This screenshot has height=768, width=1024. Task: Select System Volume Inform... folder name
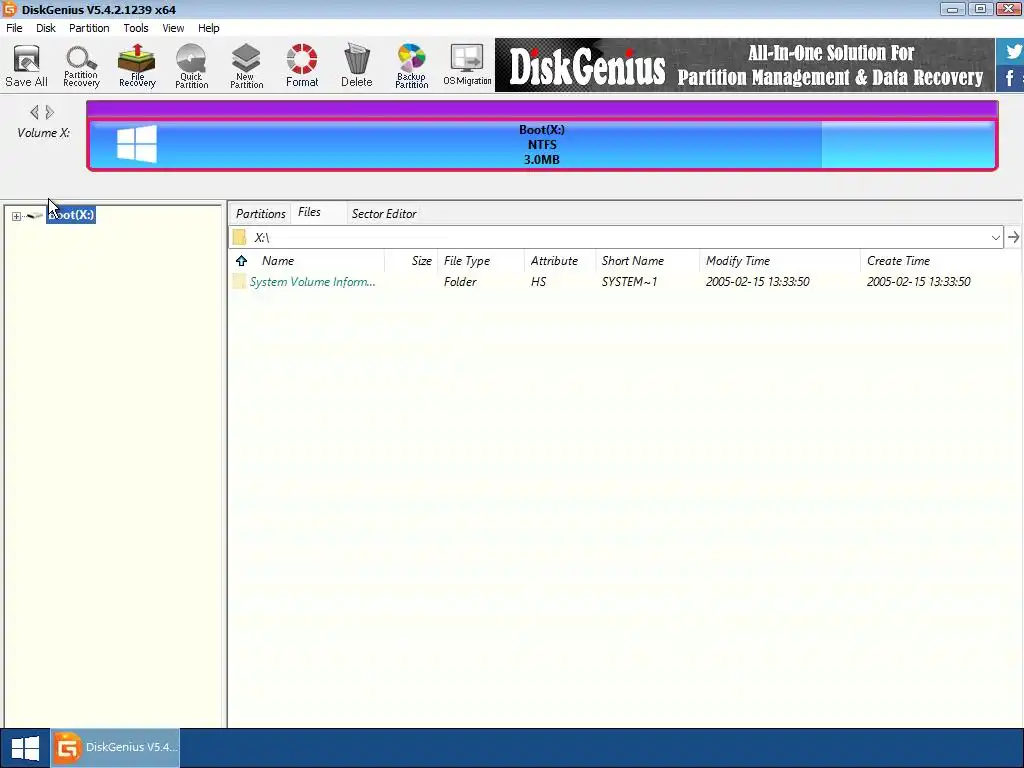coord(313,282)
